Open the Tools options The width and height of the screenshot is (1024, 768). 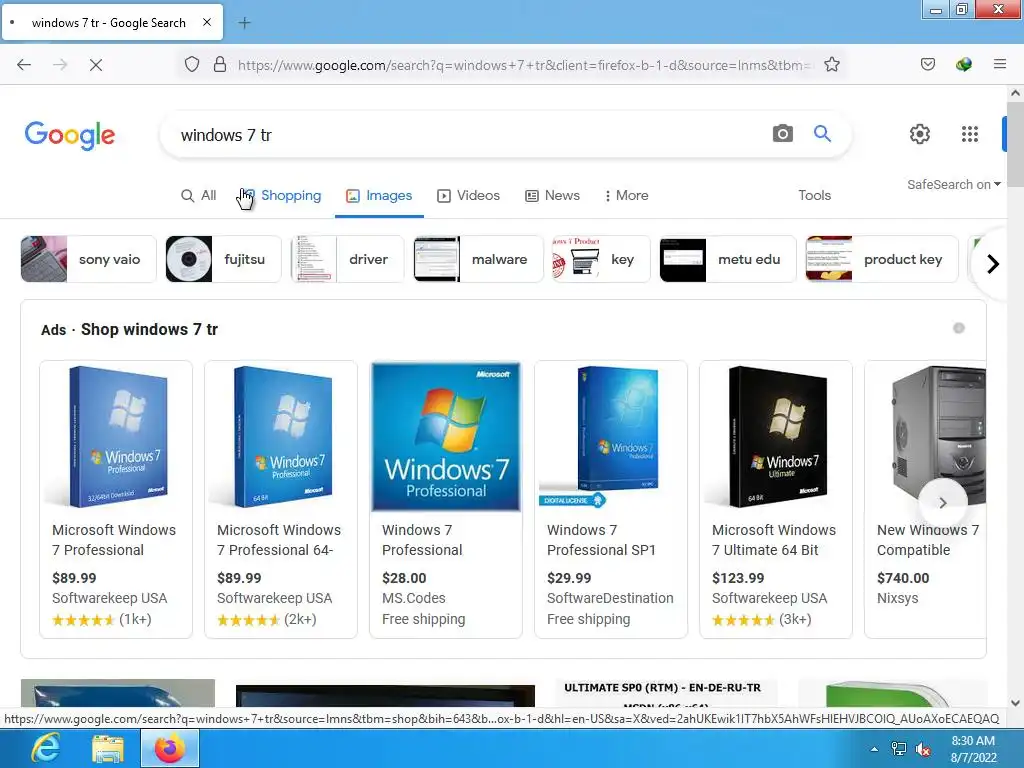(x=814, y=195)
